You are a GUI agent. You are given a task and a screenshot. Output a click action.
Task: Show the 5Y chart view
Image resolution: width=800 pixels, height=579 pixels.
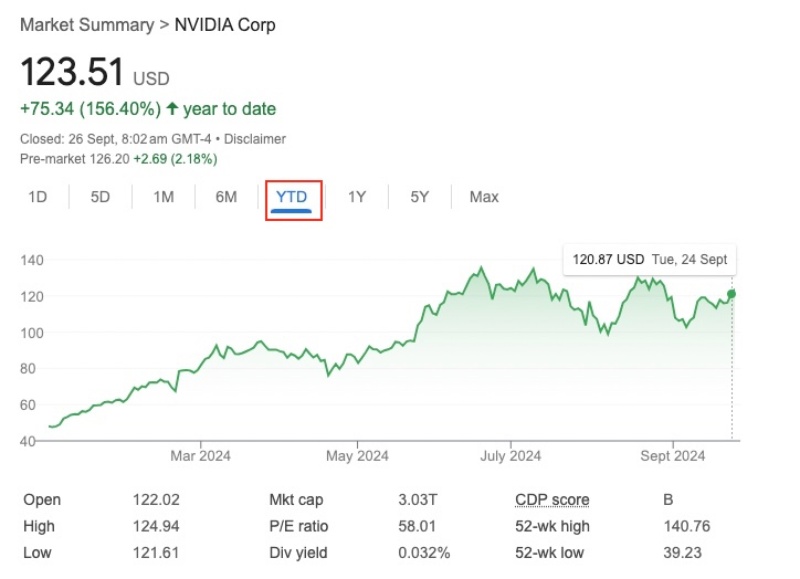(418, 197)
